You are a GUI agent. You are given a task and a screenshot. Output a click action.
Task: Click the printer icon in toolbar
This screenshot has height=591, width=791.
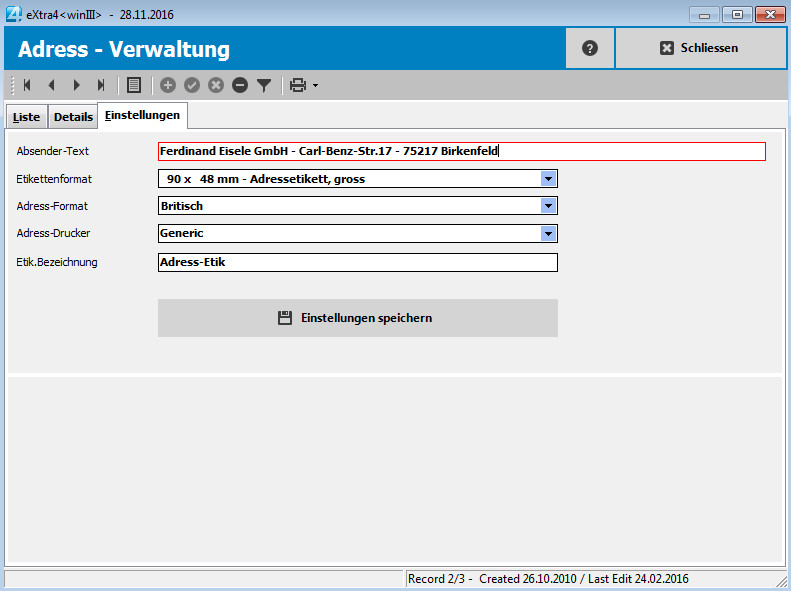pos(298,86)
